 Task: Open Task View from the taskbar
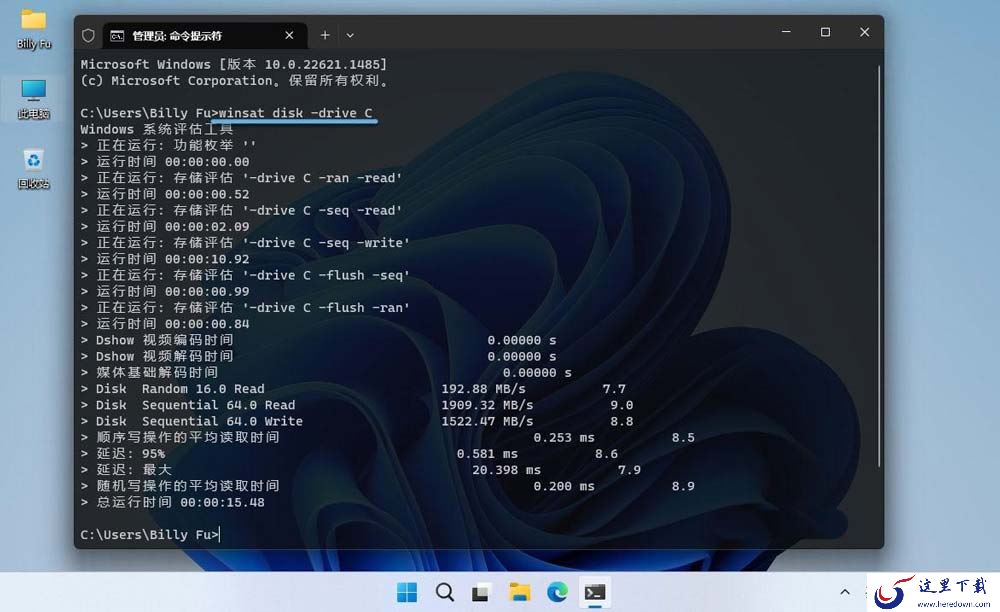tap(482, 592)
